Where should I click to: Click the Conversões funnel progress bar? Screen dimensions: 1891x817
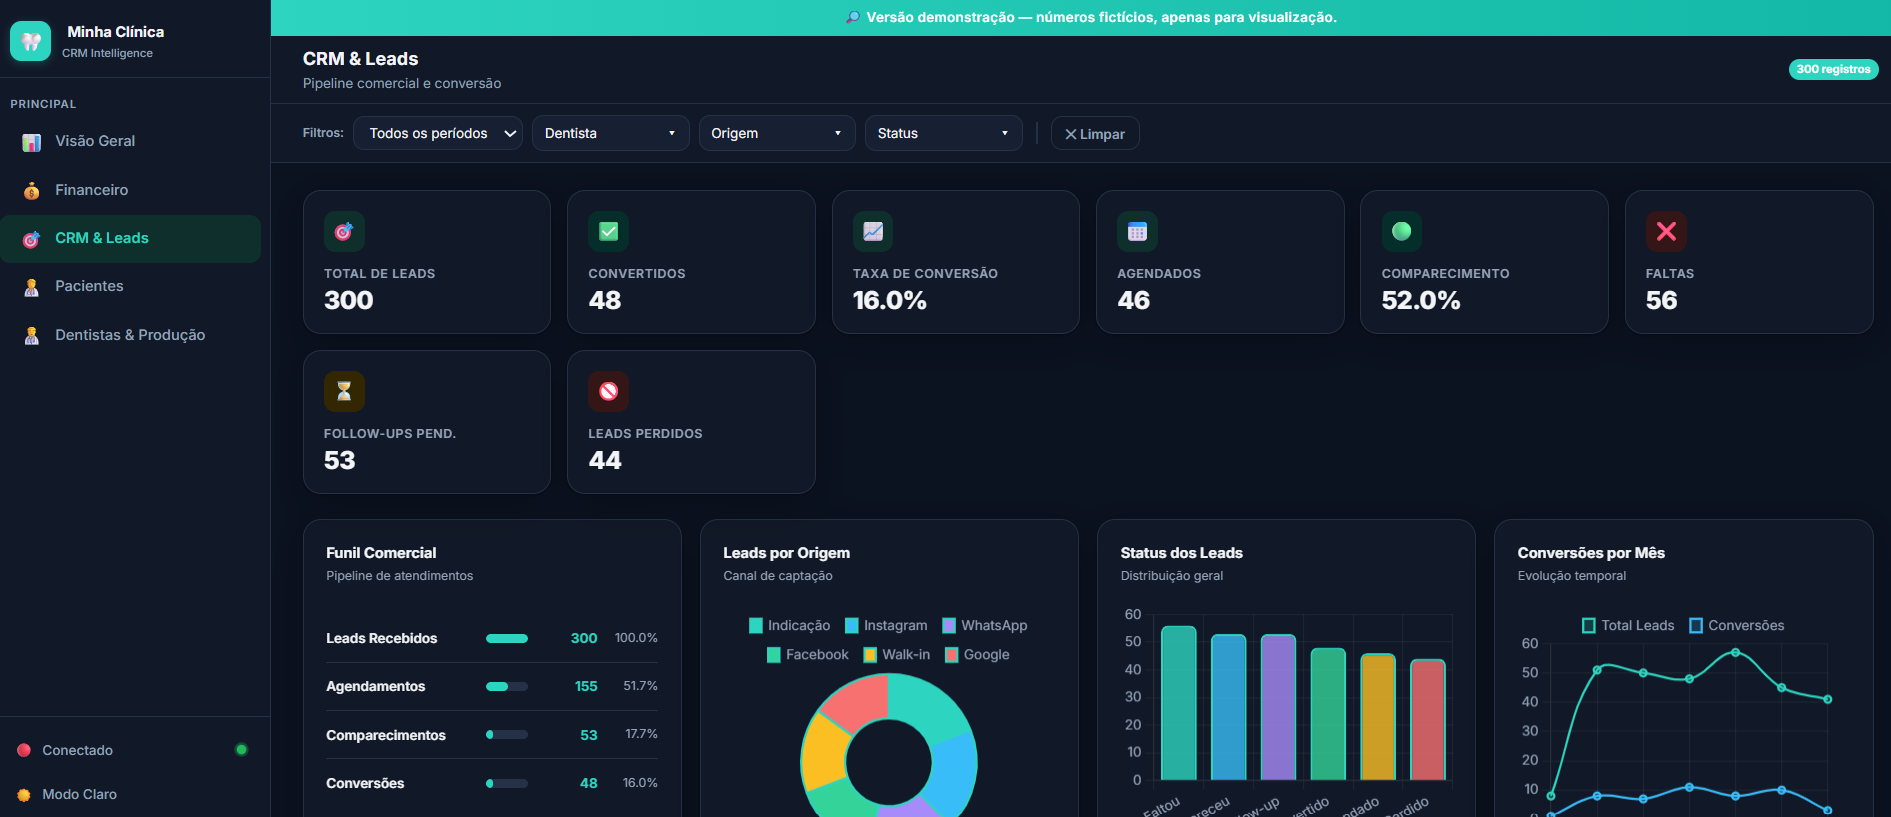tap(507, 783)
